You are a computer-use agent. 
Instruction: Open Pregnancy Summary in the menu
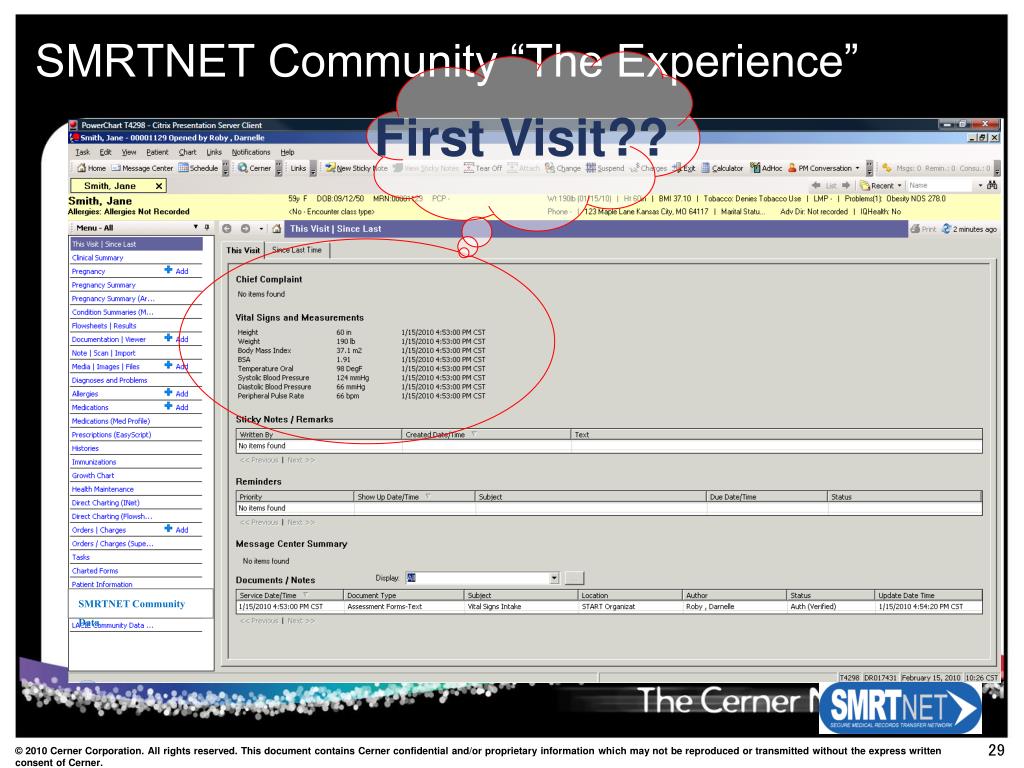click(104, 285)
